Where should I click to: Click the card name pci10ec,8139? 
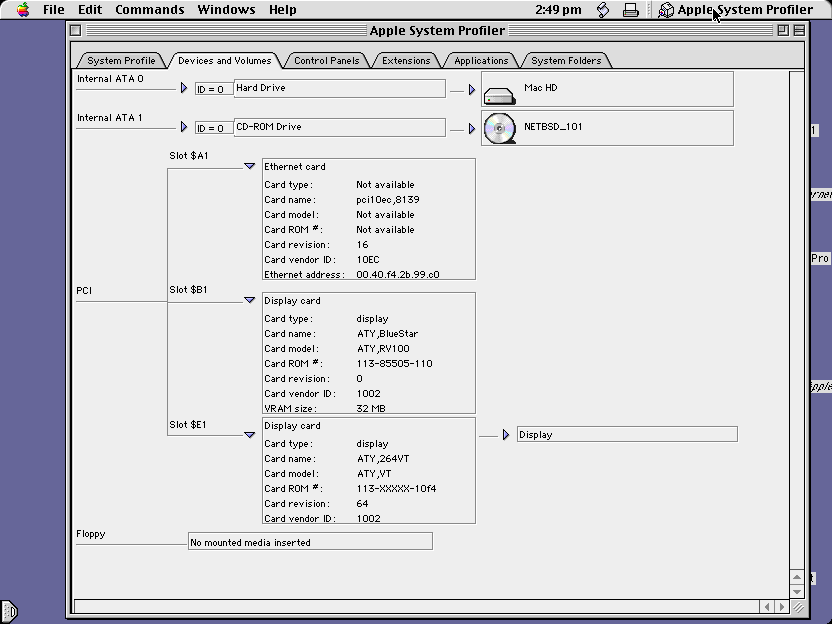pos(388,200)
